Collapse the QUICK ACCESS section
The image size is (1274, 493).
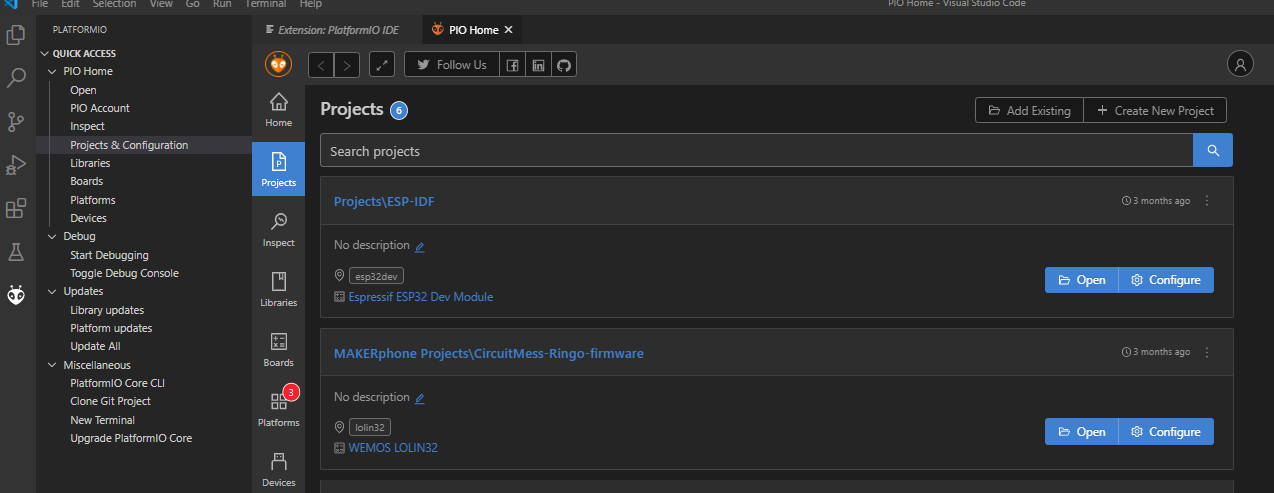(44, 54)
